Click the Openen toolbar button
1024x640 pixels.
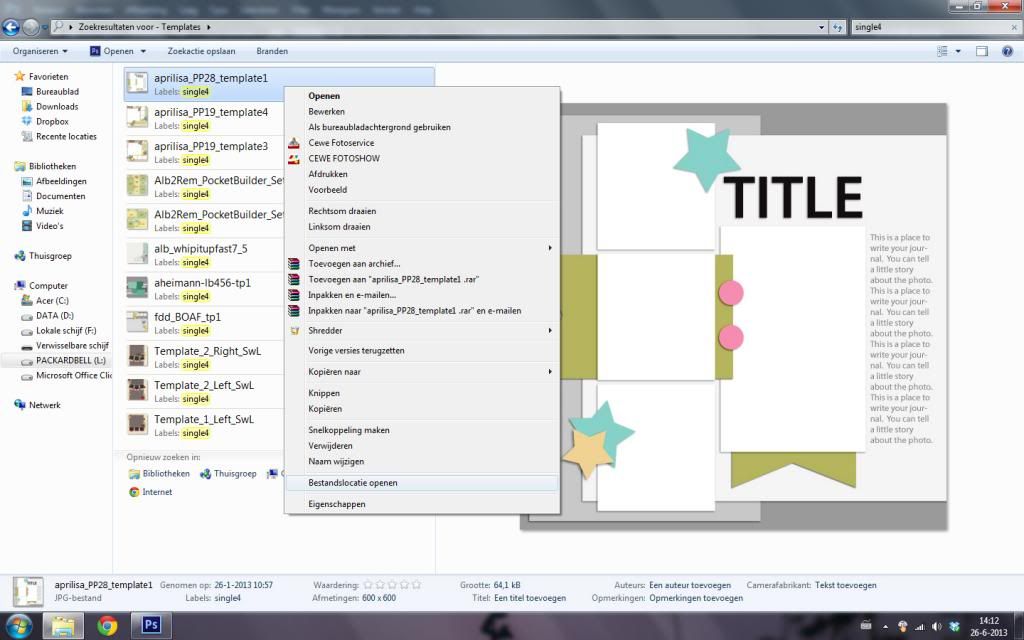112,51
